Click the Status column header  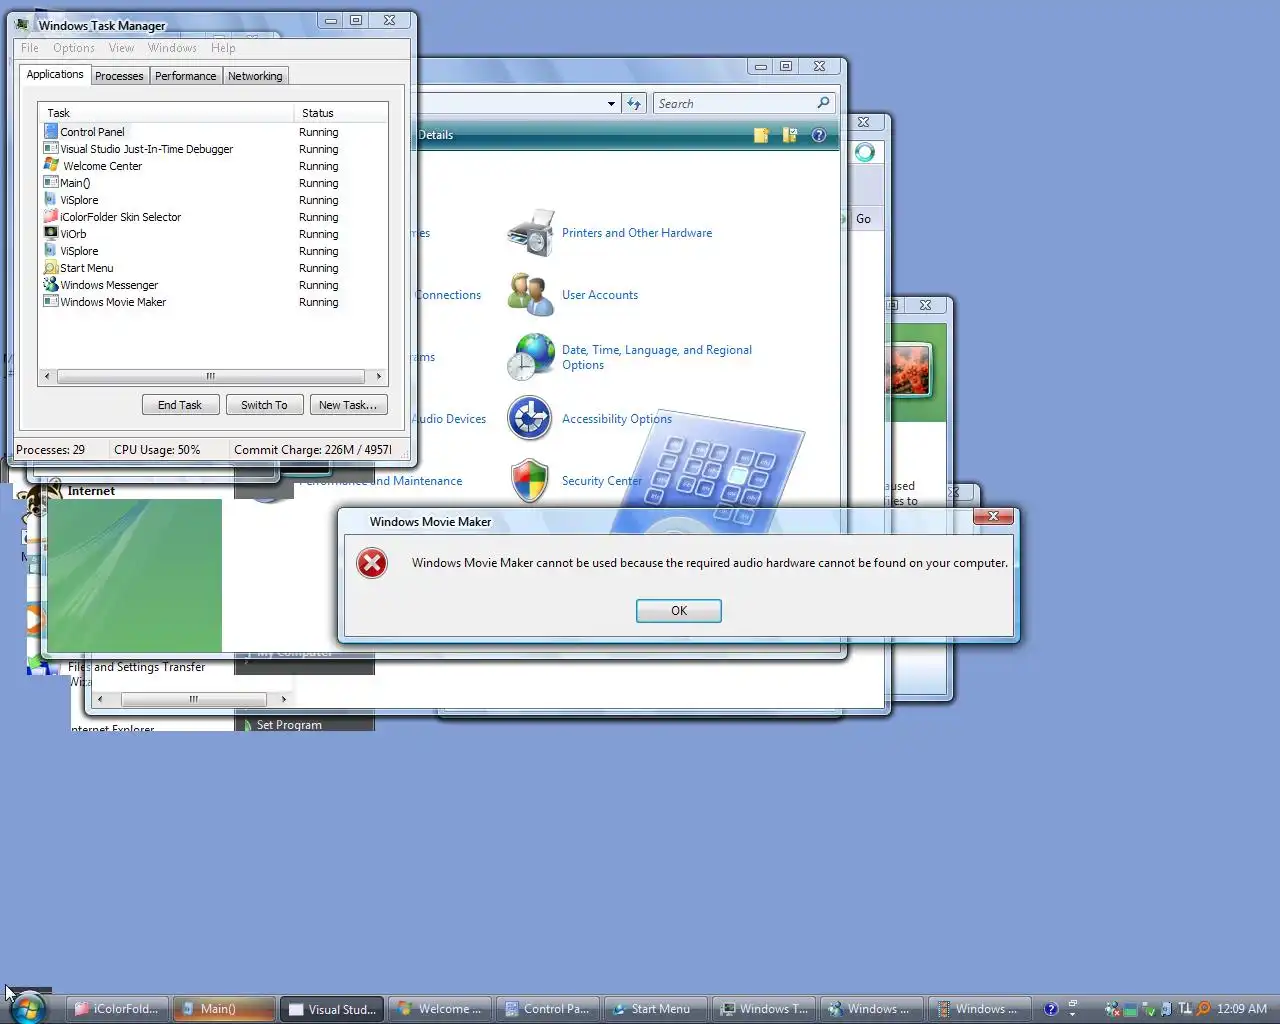pos(340,113)
